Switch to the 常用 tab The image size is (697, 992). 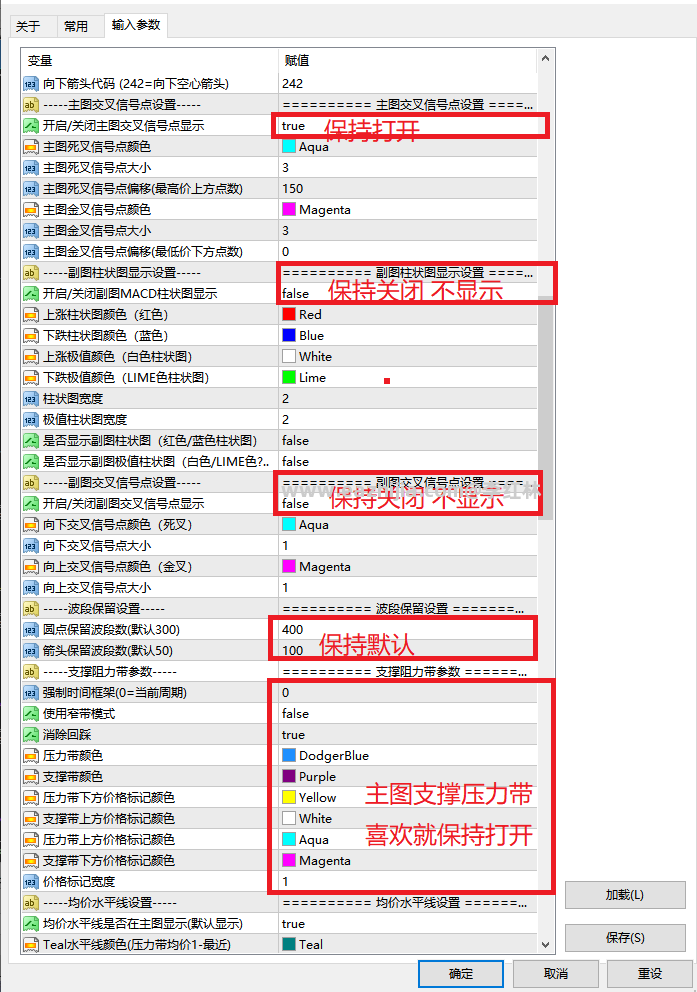(x=76, y=27)
